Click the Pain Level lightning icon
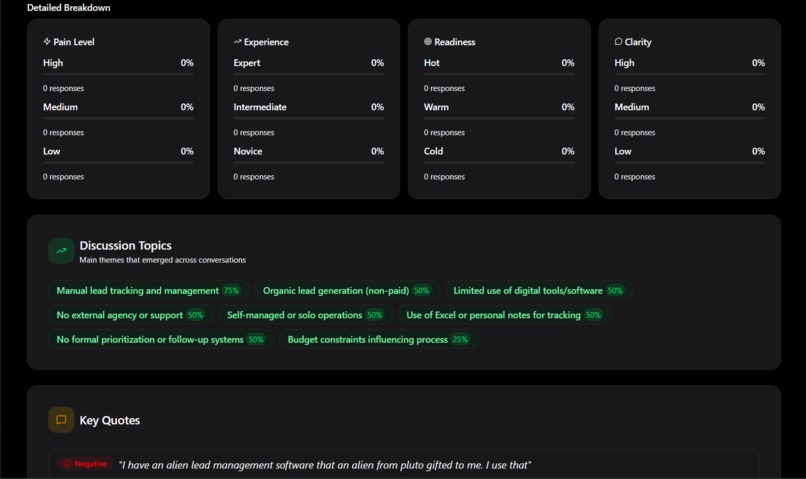The width and height of the screenshot is (806, 479). (47, 42)
